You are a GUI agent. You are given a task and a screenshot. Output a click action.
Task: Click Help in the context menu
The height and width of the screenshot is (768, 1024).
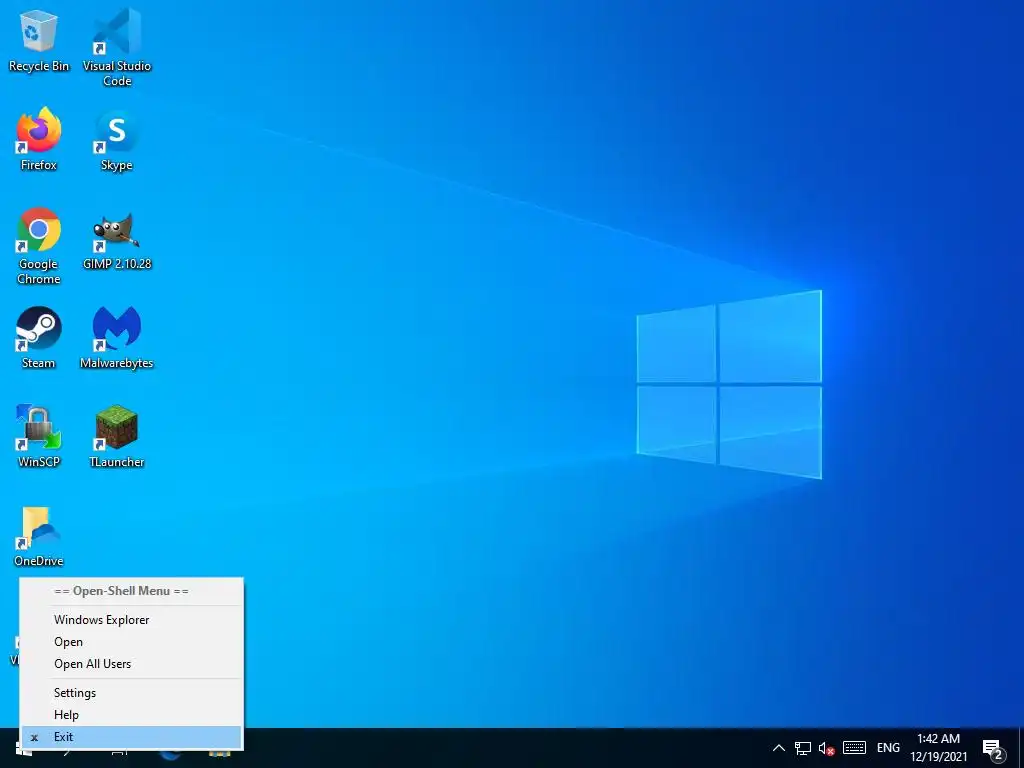(x=131, y=715)
